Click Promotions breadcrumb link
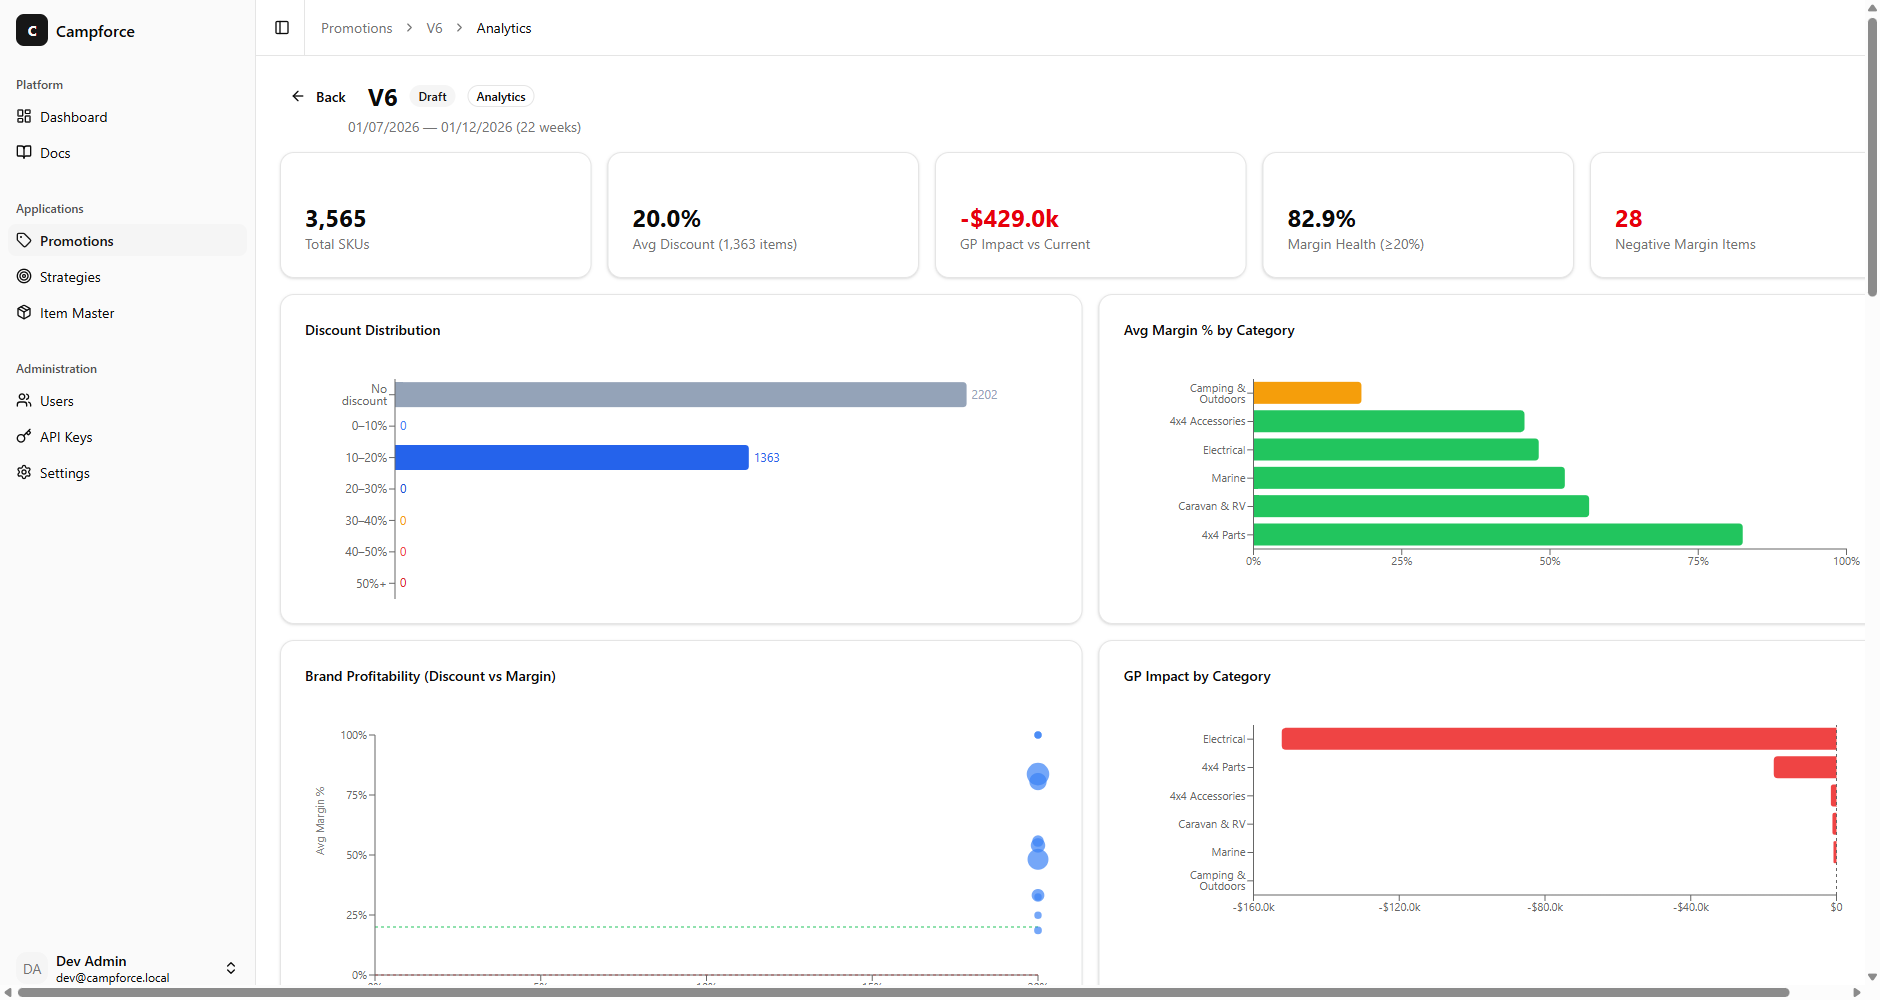Screen dimensions: 1880x1000 pyautogui.click(x=356, y=28)
